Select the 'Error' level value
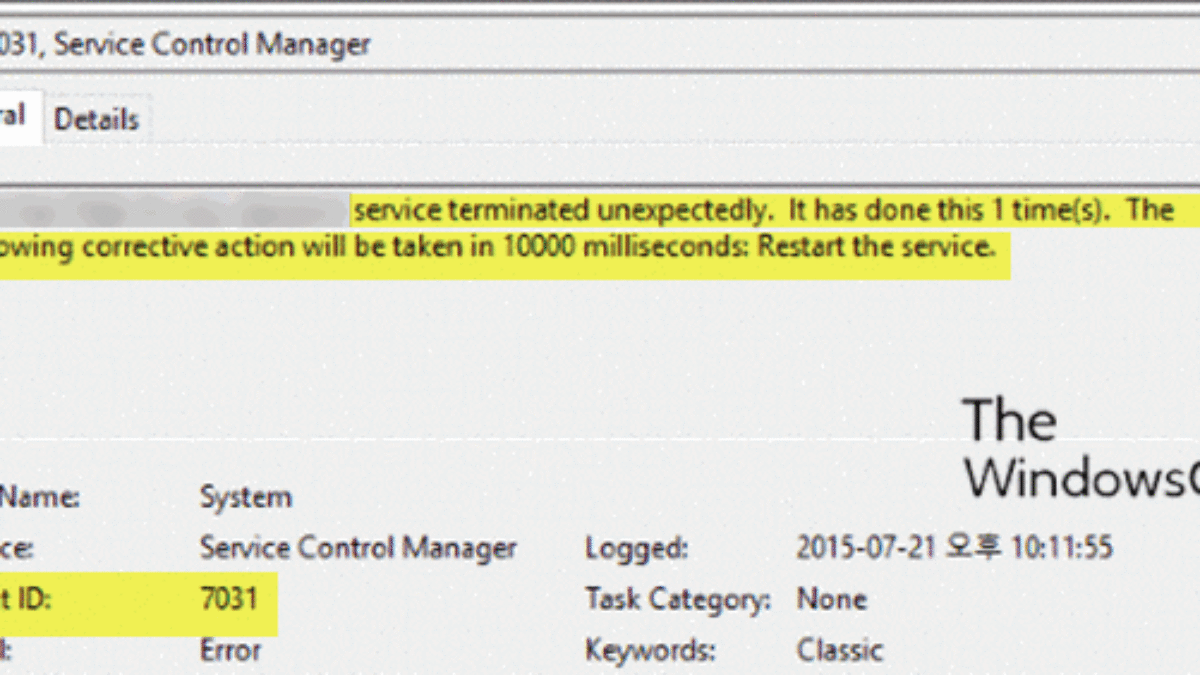The width and height of the screenshot is (1200, 675). pos(230,650)
